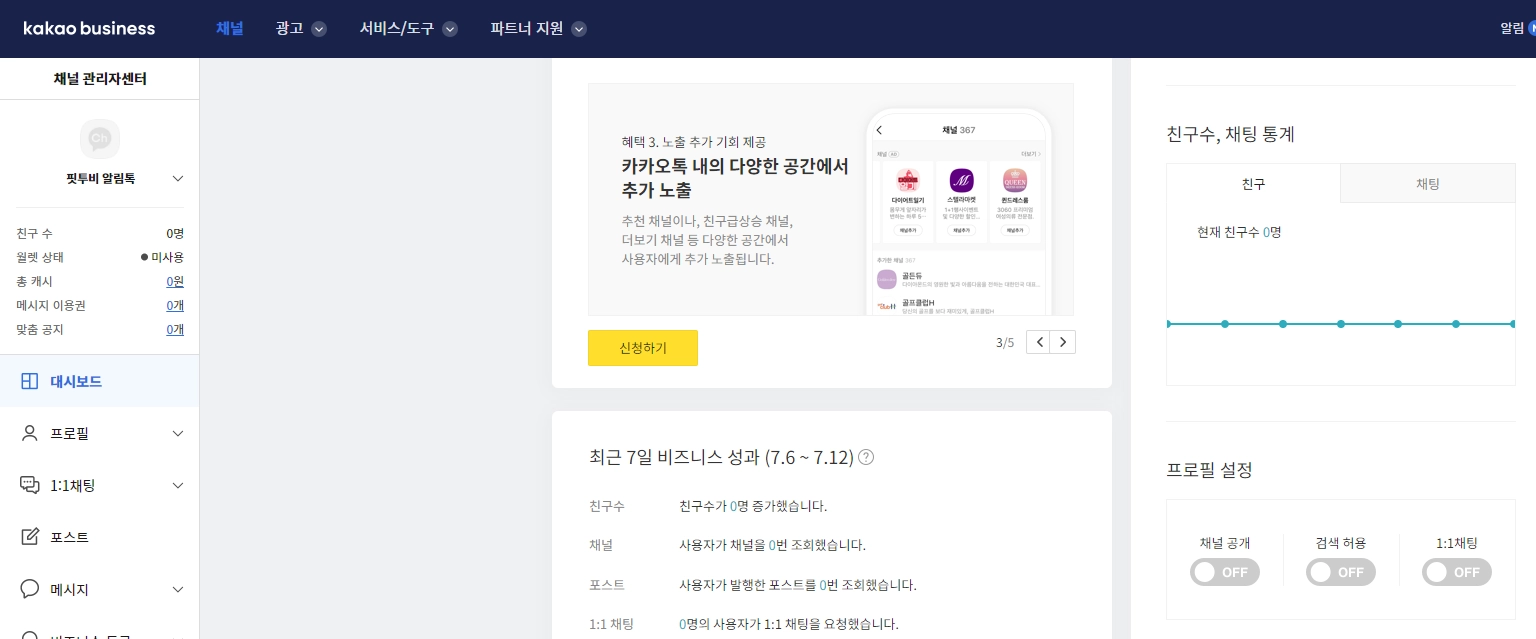This screenshot has width=1536, height=639.
Task: Click the 핏투비 알림톡 channel name
Action: 100,178
